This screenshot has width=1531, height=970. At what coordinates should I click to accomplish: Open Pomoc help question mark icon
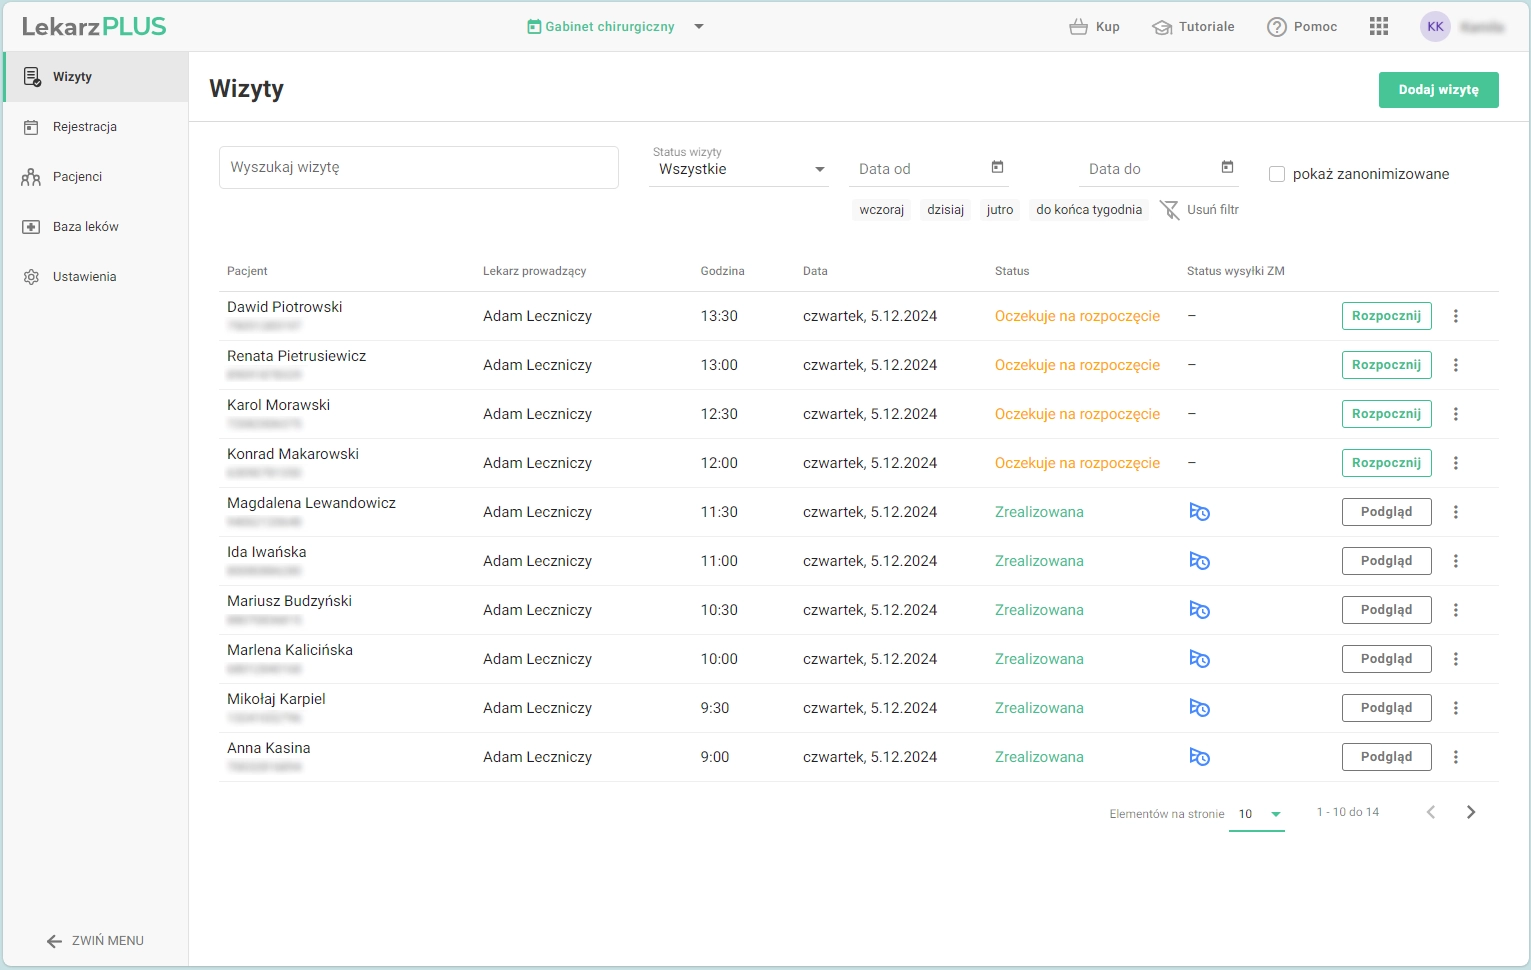tap(1276, 27)
